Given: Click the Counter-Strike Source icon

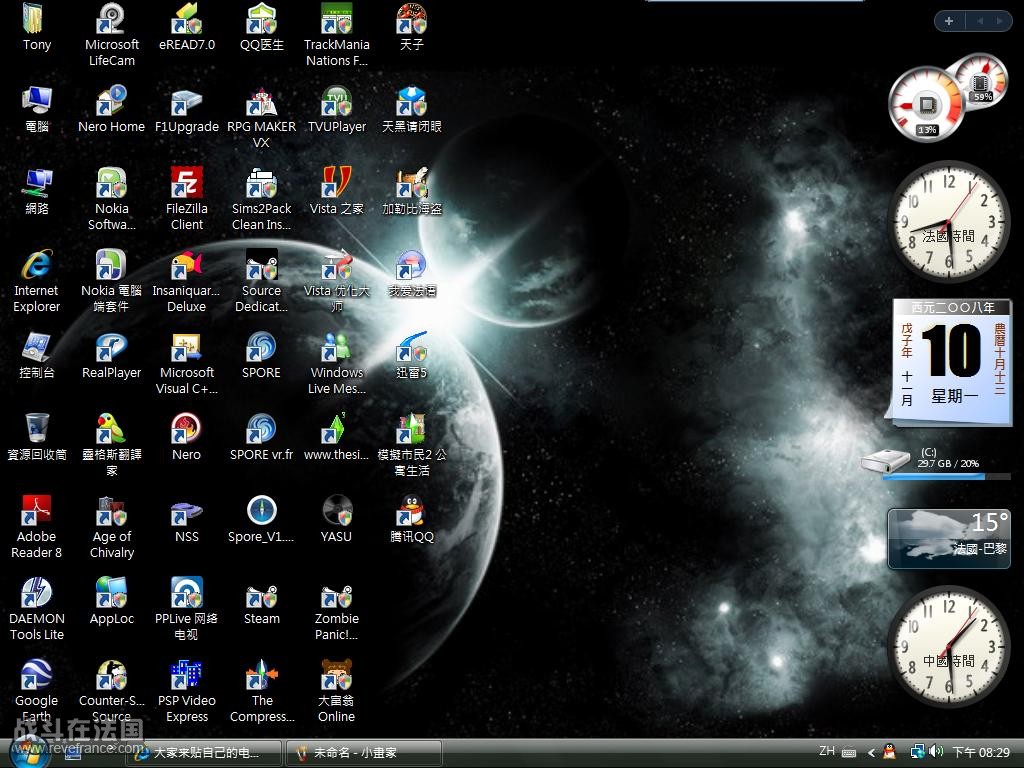Looking at the screenshot, I should pos(112,675).
